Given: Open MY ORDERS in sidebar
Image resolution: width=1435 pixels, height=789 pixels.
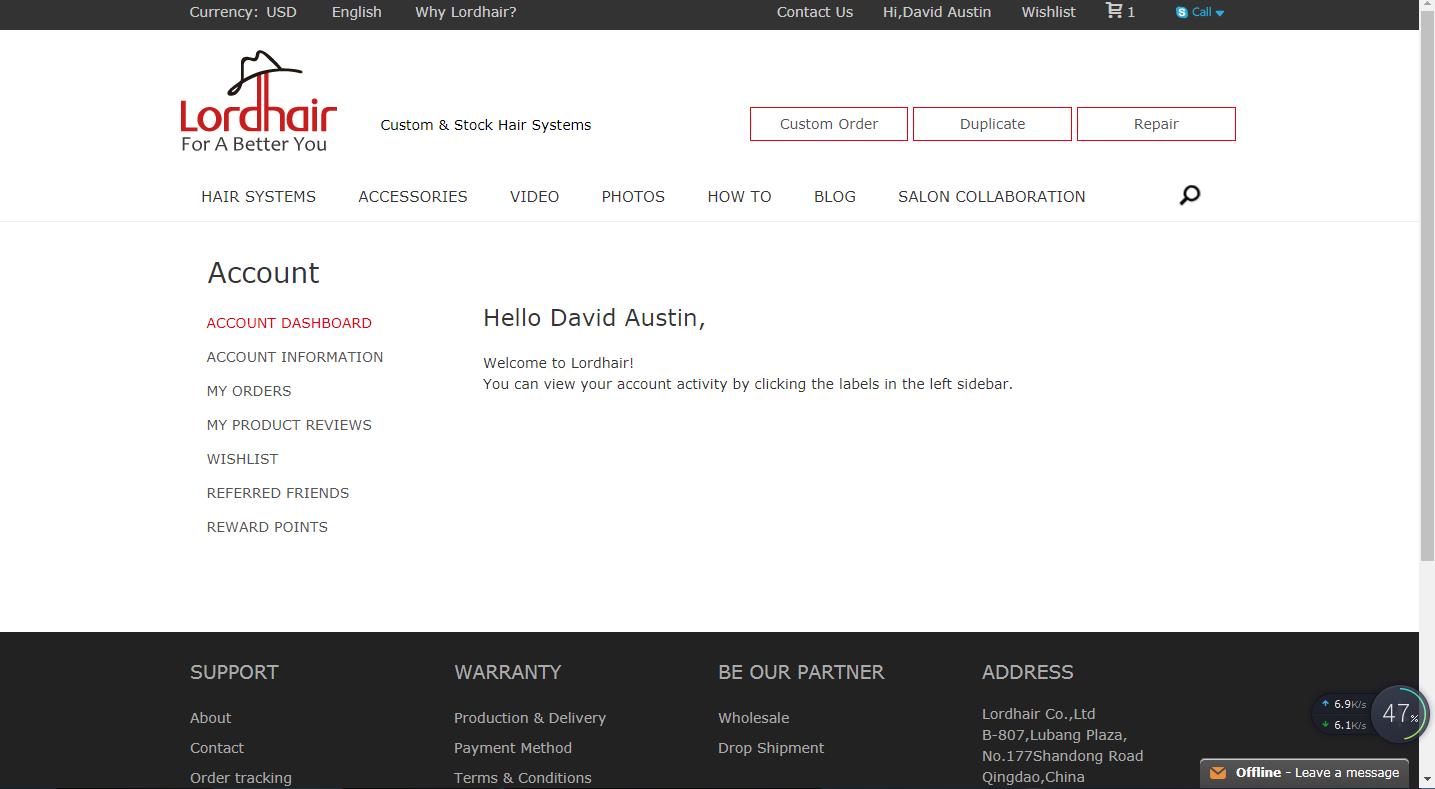Looking at the screenshot, I should point(249,391).
